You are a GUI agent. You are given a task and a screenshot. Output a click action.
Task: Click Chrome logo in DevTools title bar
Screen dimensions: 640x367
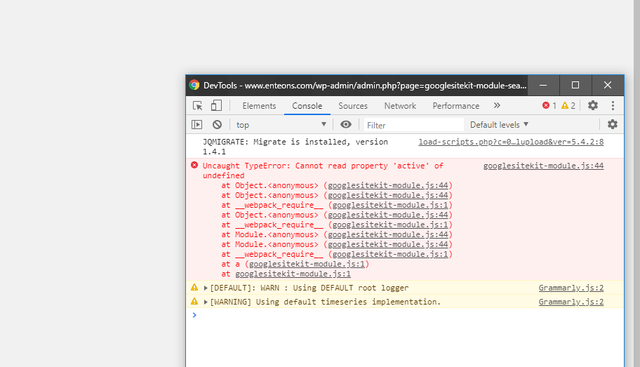[194, 85]
